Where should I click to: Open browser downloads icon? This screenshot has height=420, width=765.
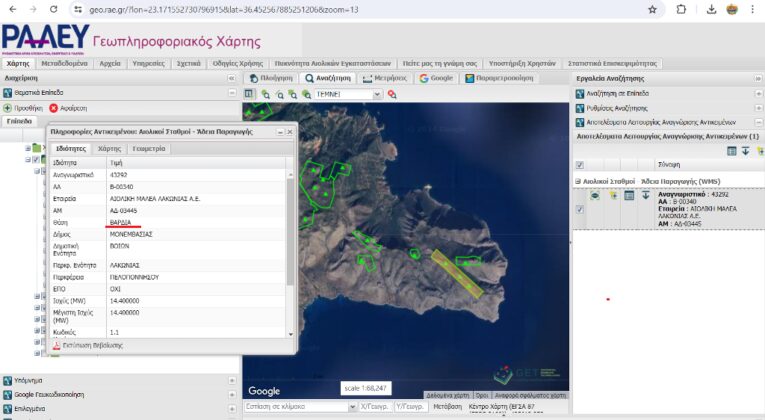point(711,9)
